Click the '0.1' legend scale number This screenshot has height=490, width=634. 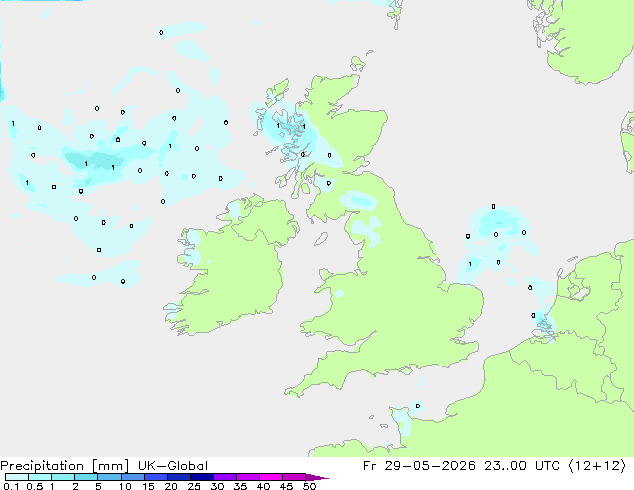tap(11, 486)
